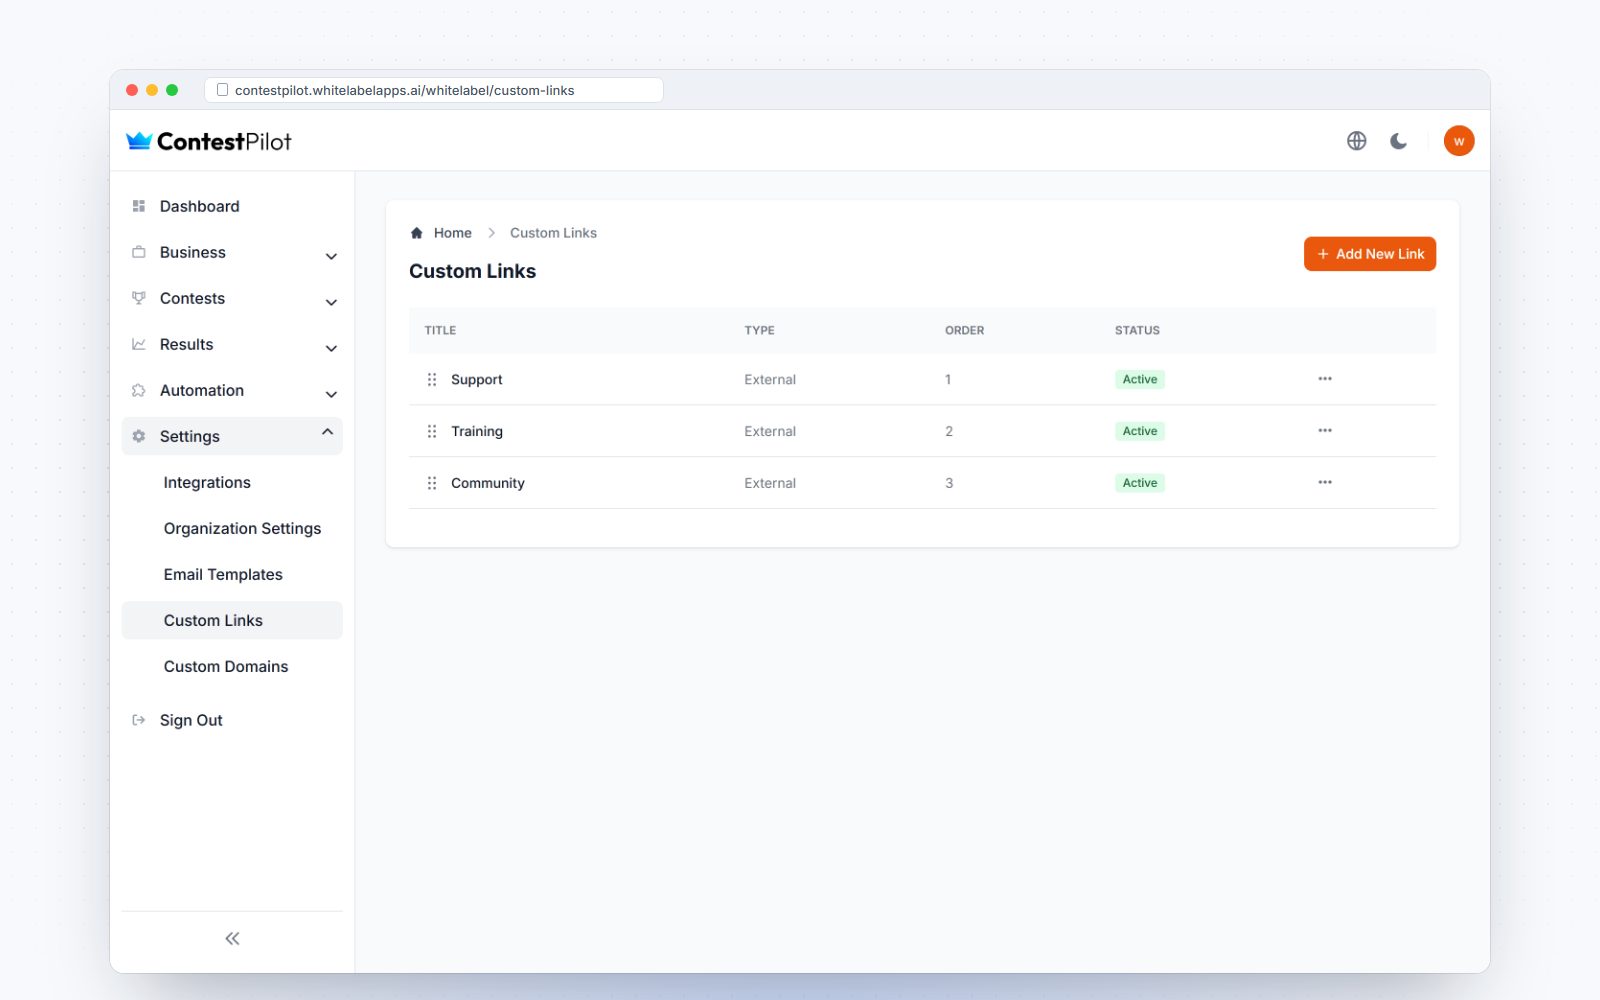This screenshot has width=1600, height=1000.
Task: Expand the Contests menu chevron
Action: (x=331, y=302)
